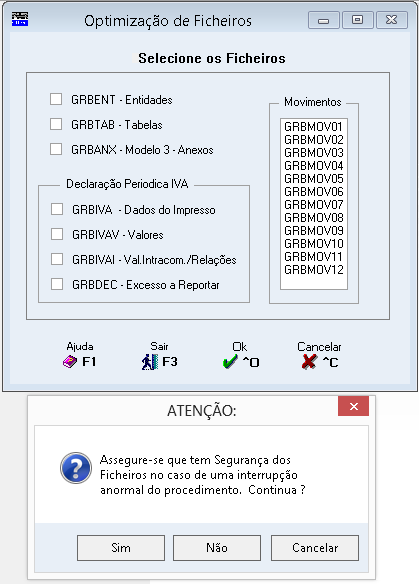
Task: Choose GRBMOV12 from the Movimentos list
Action: pos(314,270)
